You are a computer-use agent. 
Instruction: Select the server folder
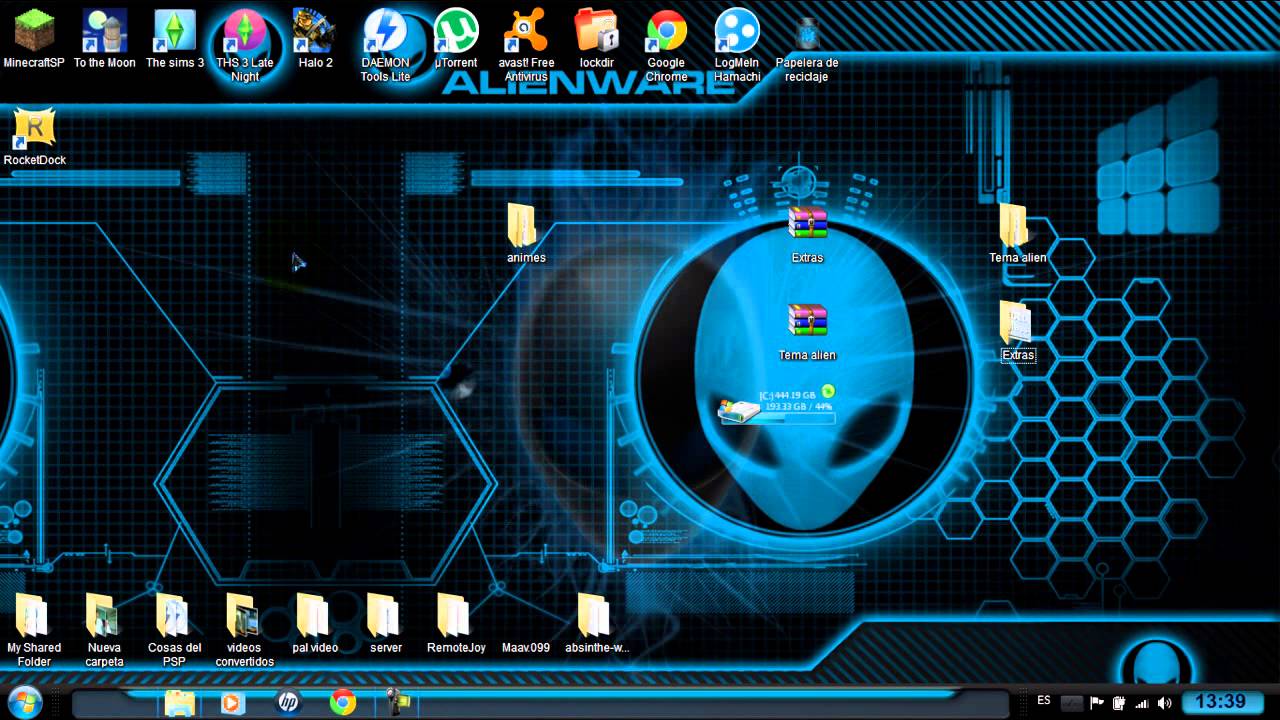coord(385,623)
